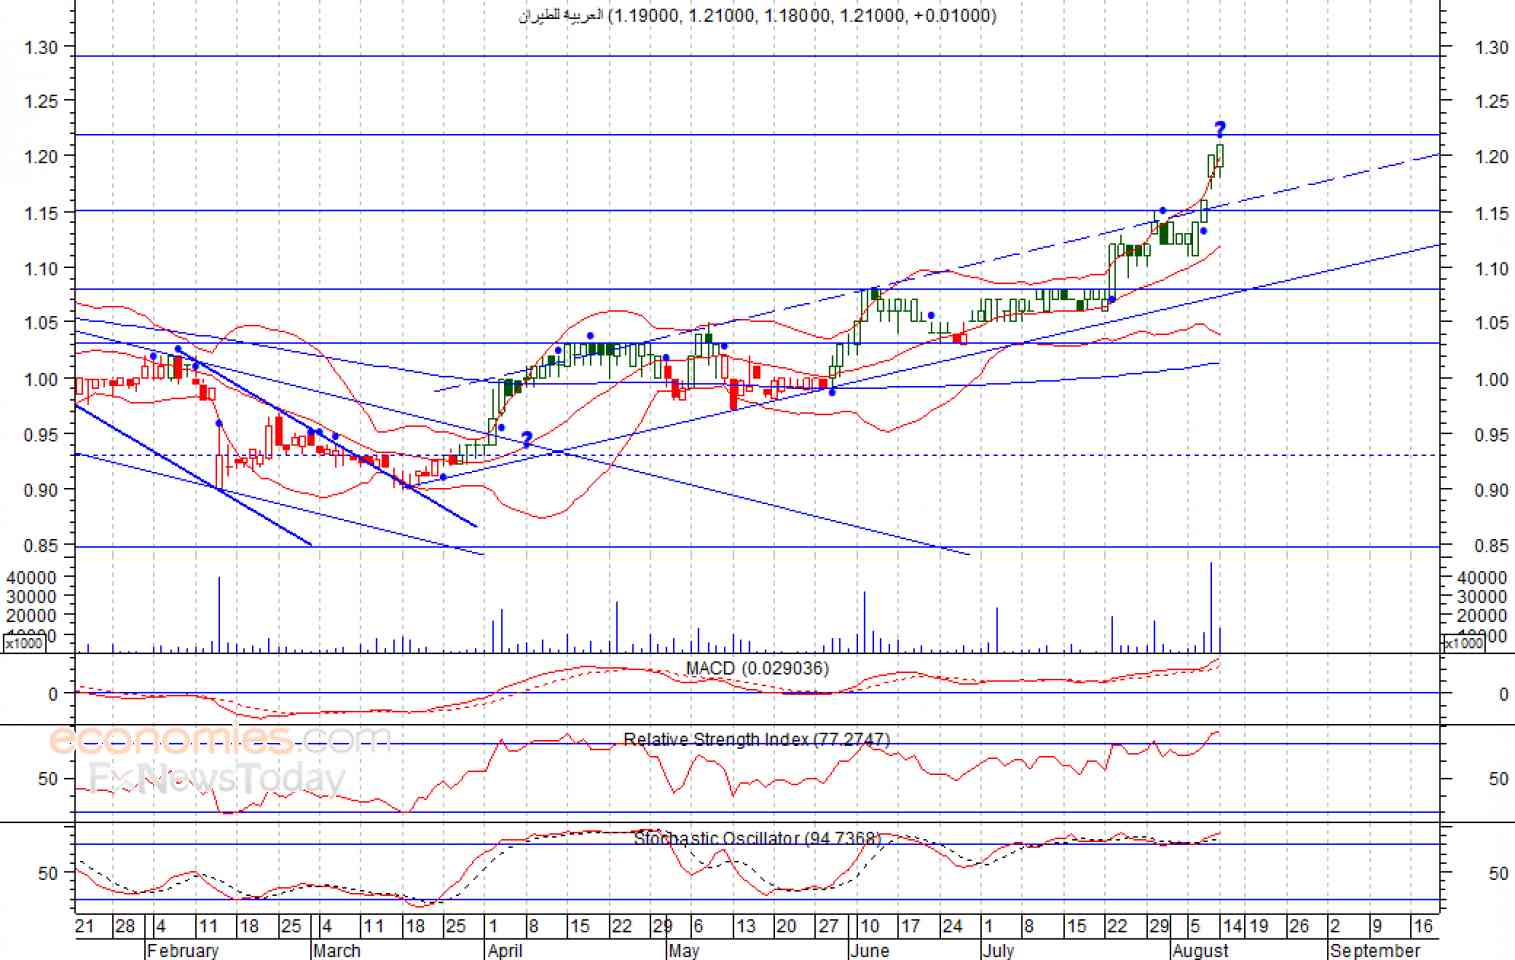
Task: Click the x1000 multiplier on the left volume axis
Action: point(23,644)
